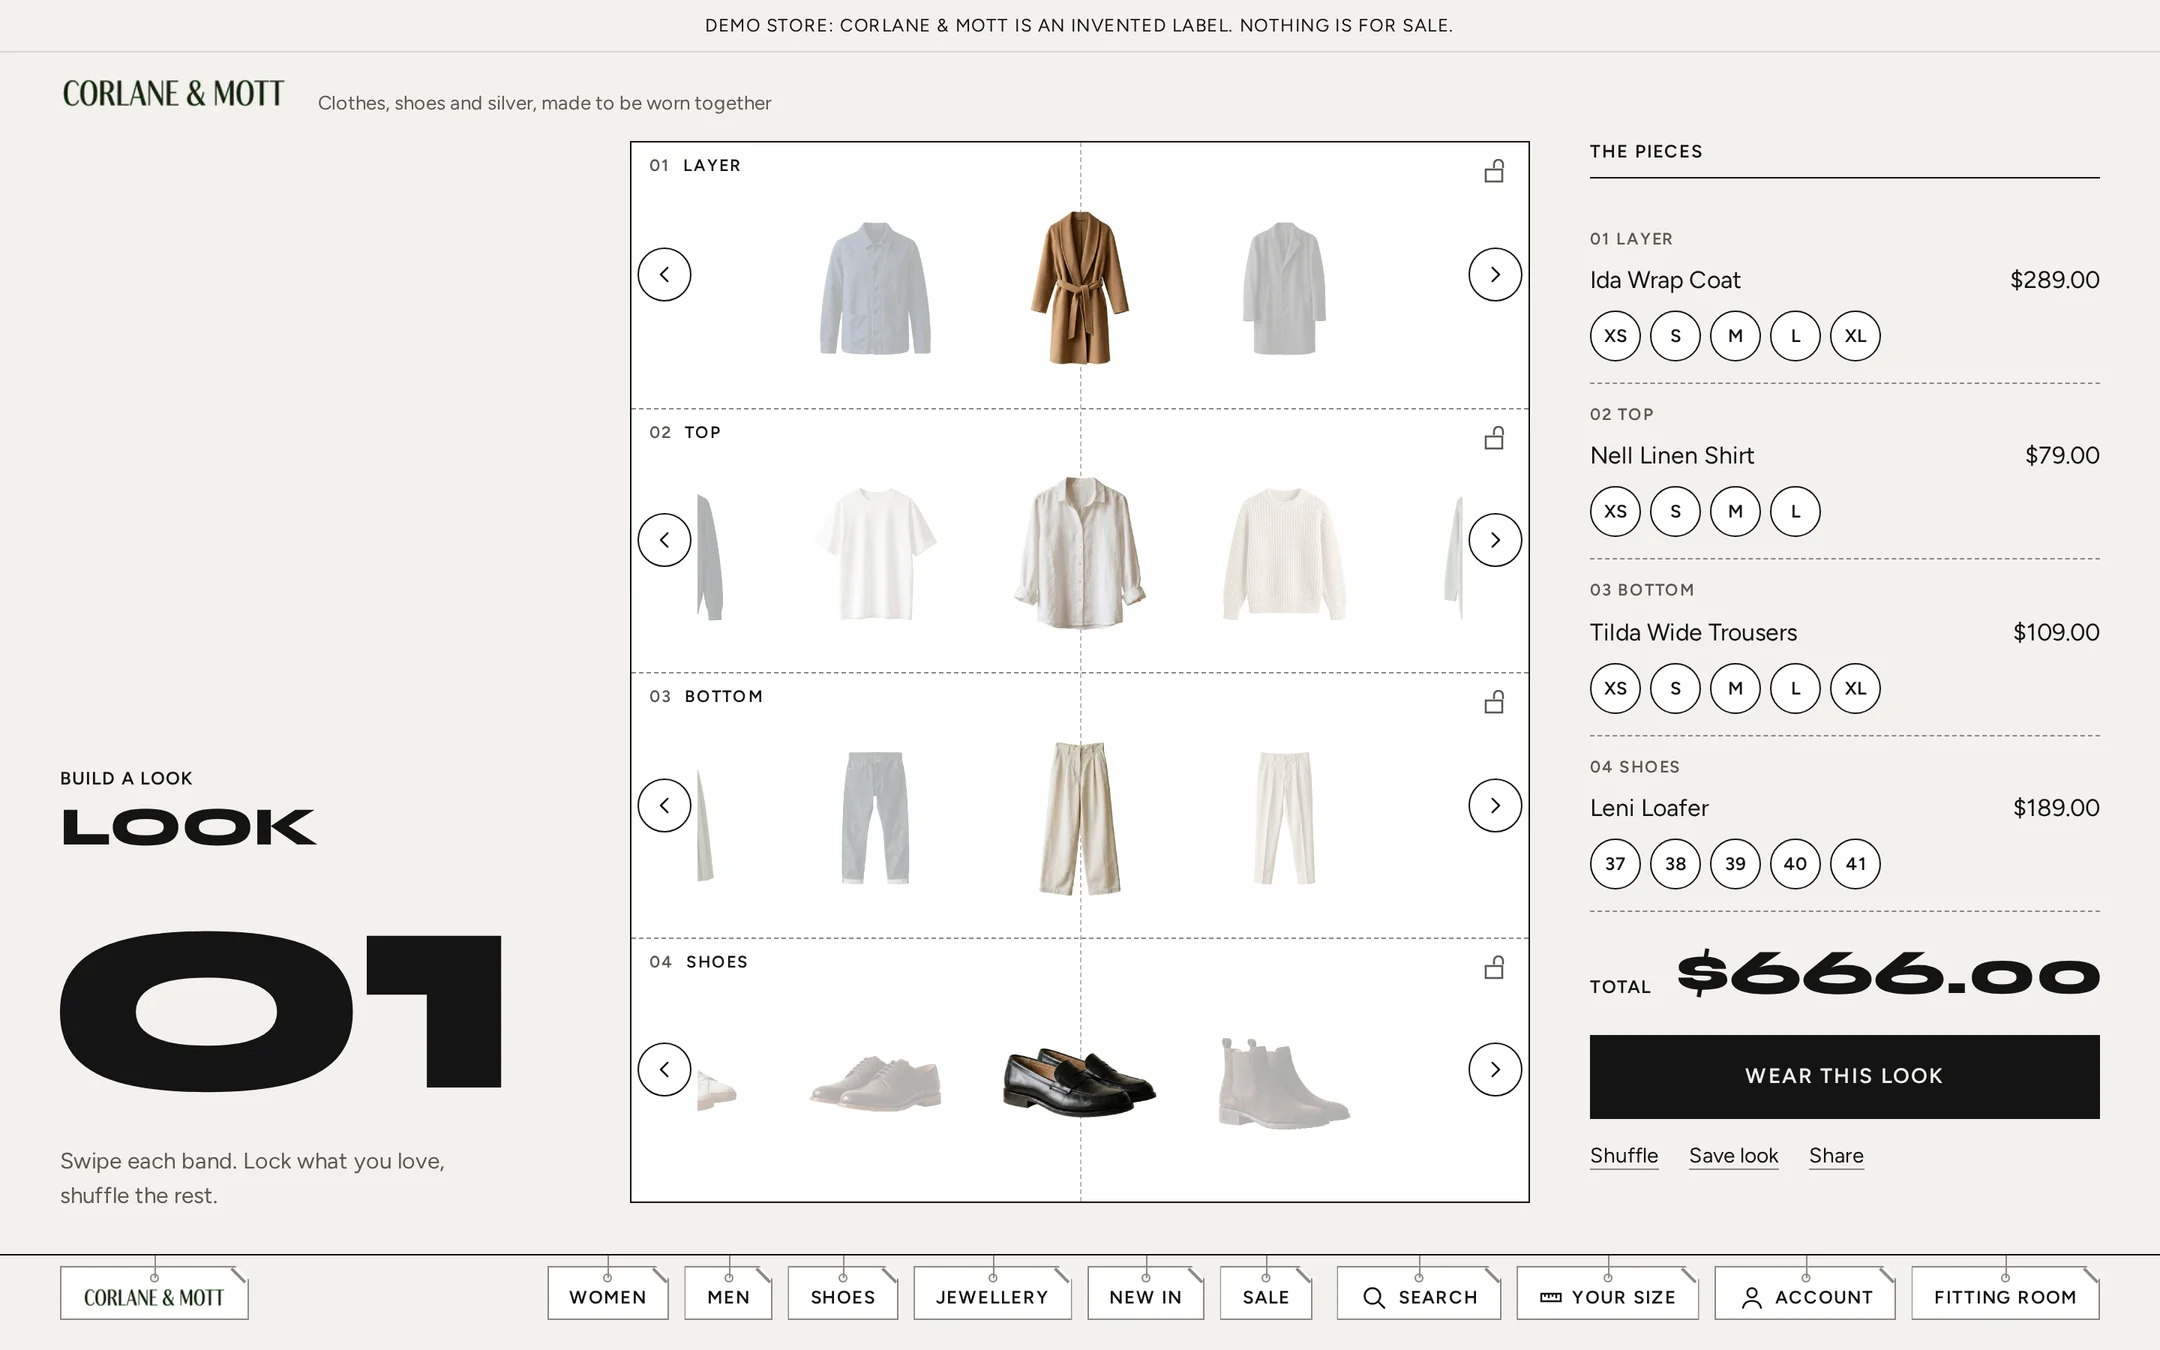Pick the grey chelsea boots thumbnail
This screenshot has height=1350, width=2160.
pyautogui.click(x=1283, y=1083)
